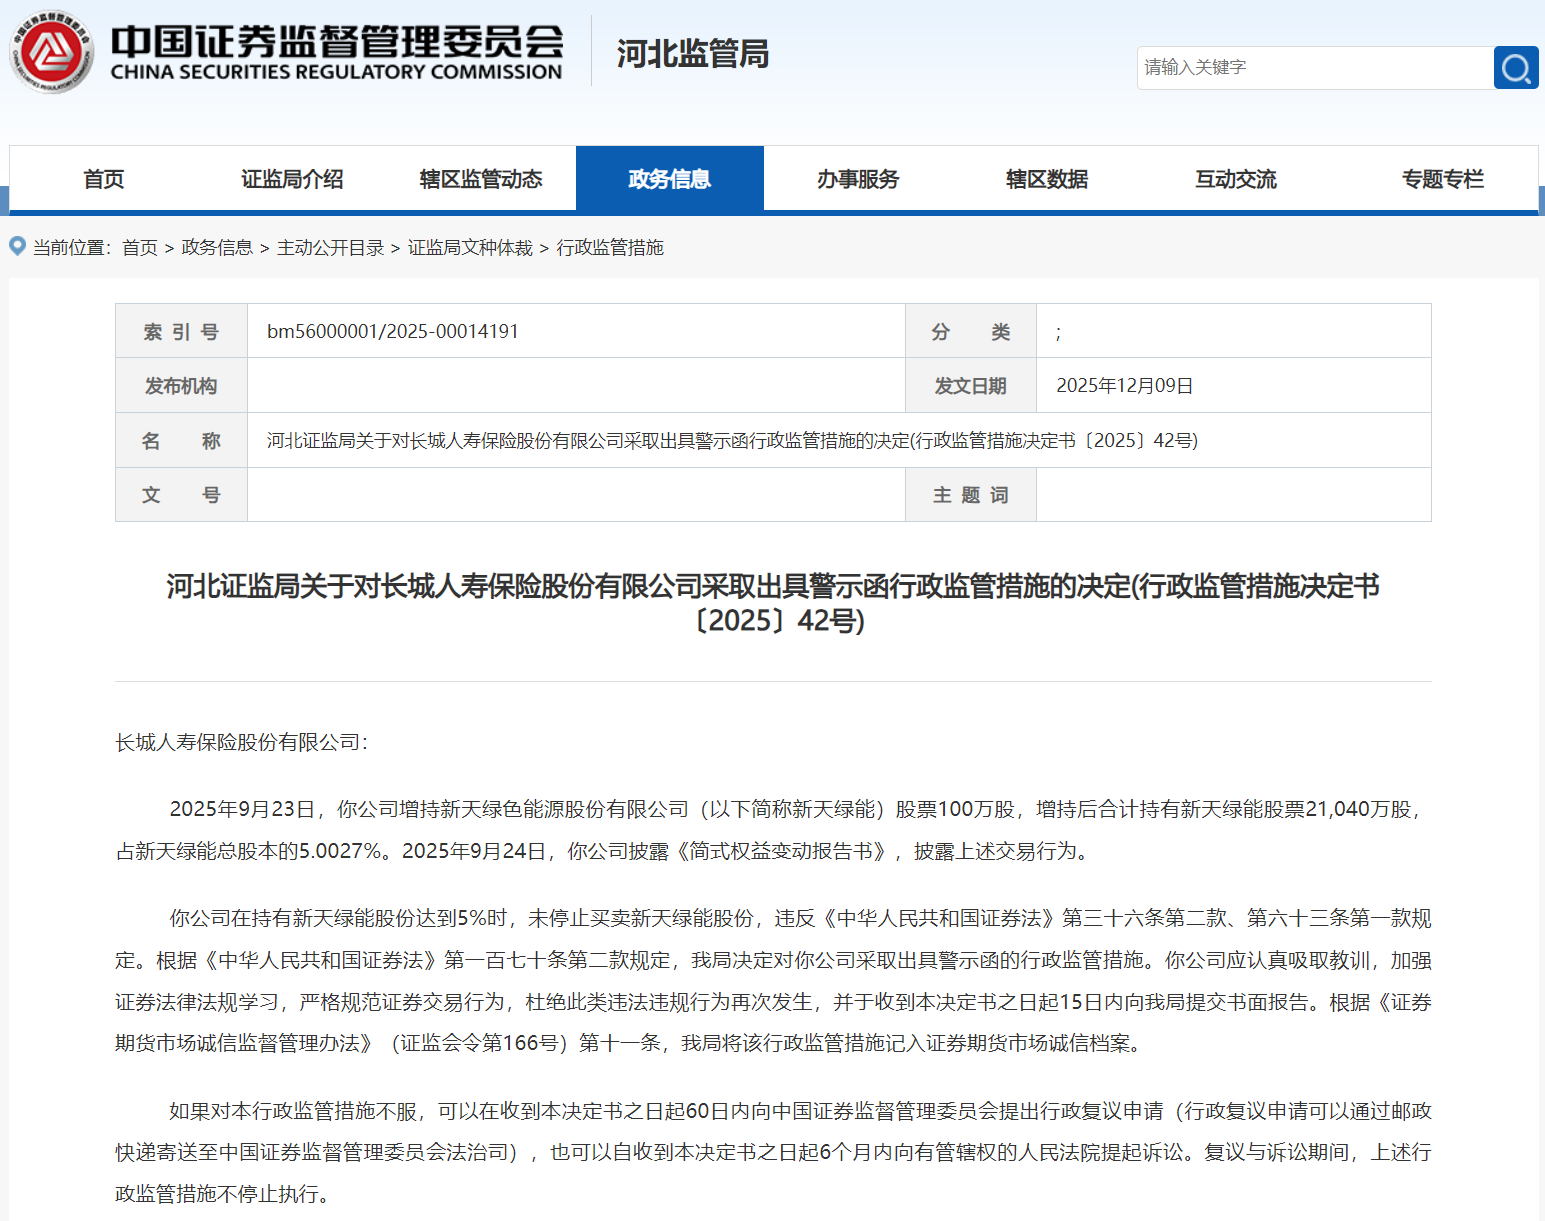Click the 河北监管局 header title
The height and width of the screenshot is (1221, 1545).
point(692,53)
